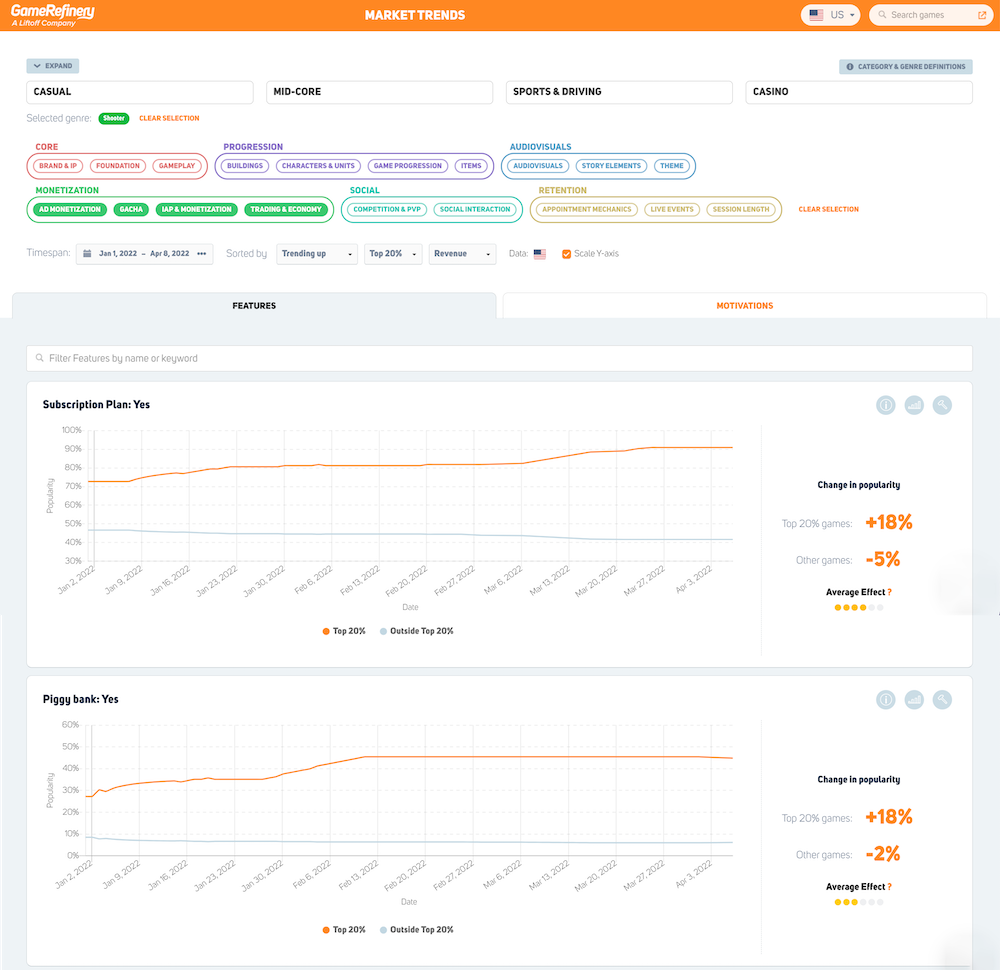Toggle the Buildings filter tag
The image size is (1000, 970).
pos(245,166)
